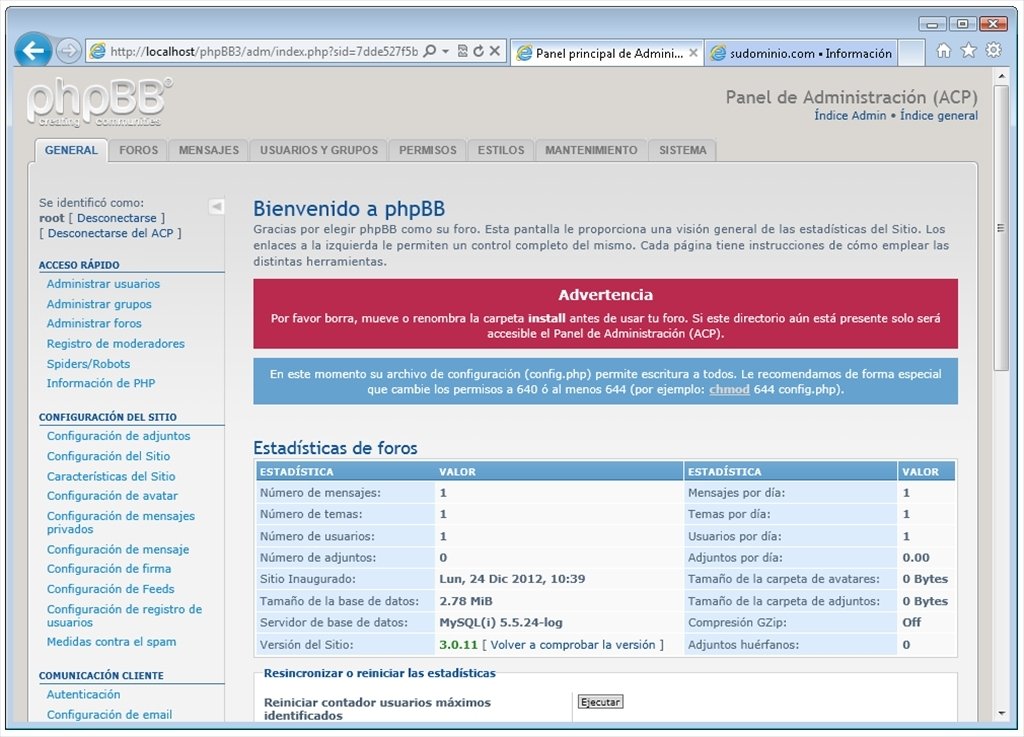1024x737 pixels.
Task: Open the ESTILOS tab
Action: (501, 150)
